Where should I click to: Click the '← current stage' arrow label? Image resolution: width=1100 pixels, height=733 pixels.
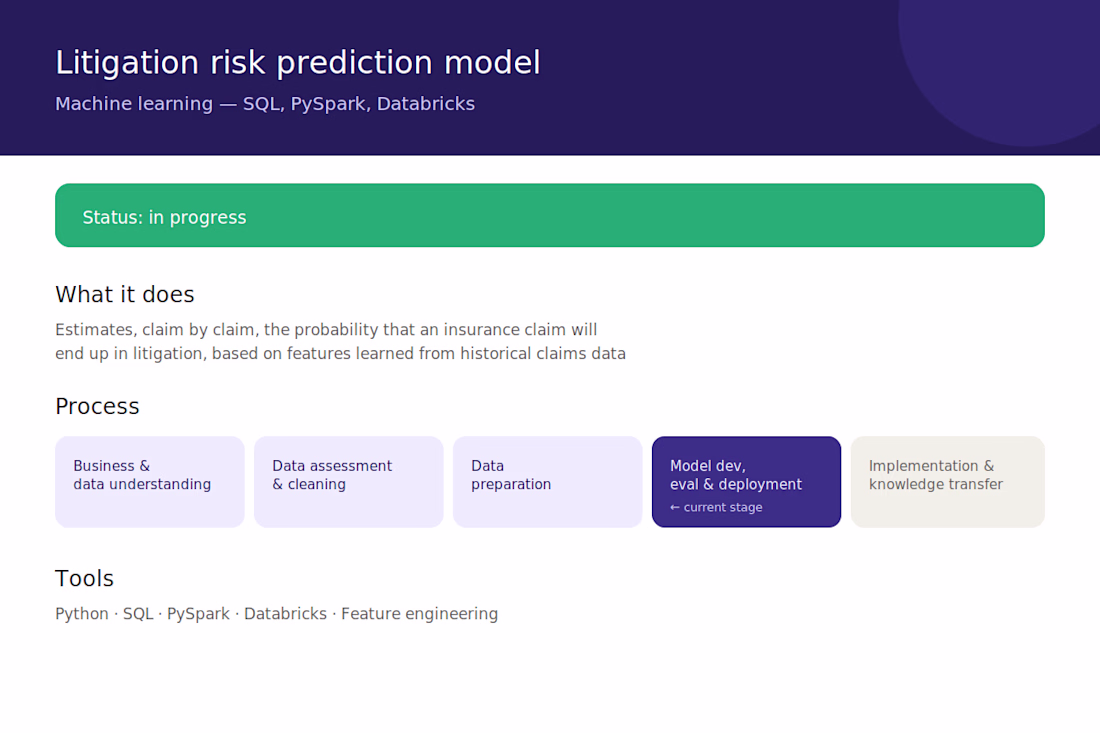click(716, 507)
